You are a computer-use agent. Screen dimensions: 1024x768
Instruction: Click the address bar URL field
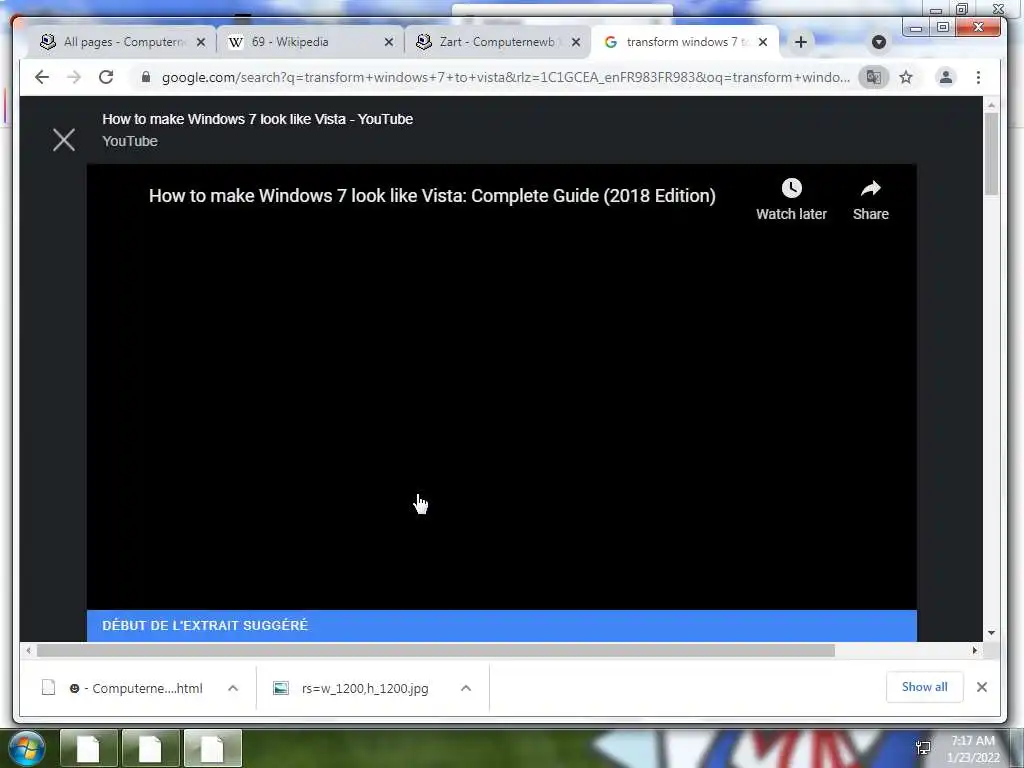[x=505, y=78]
